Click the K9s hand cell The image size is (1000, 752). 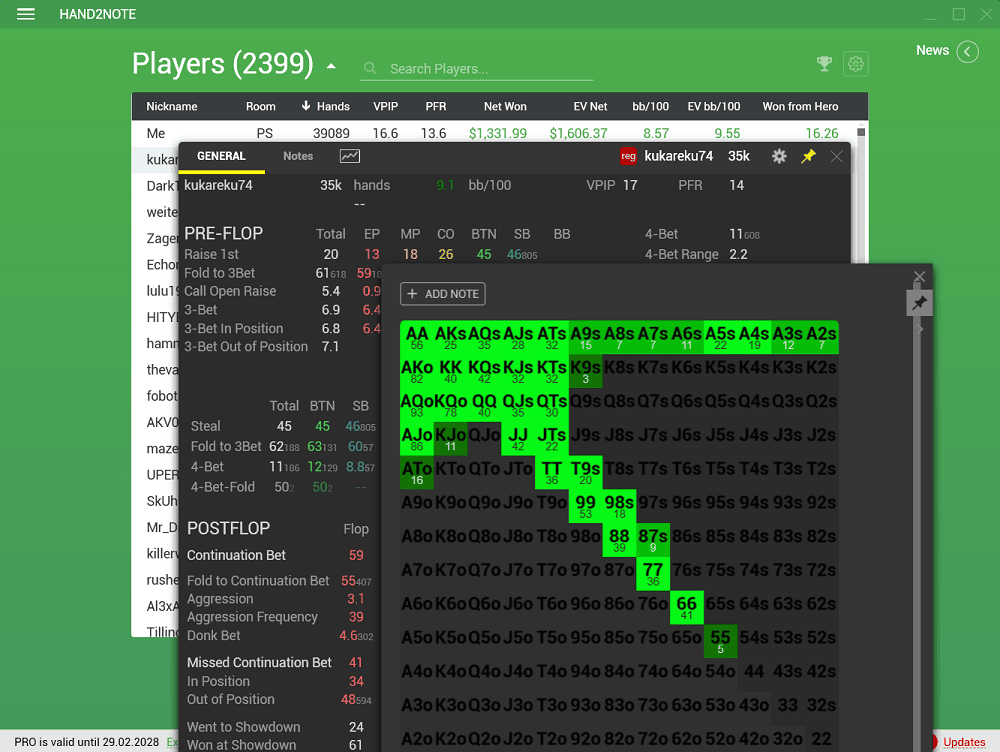[585, 371]
